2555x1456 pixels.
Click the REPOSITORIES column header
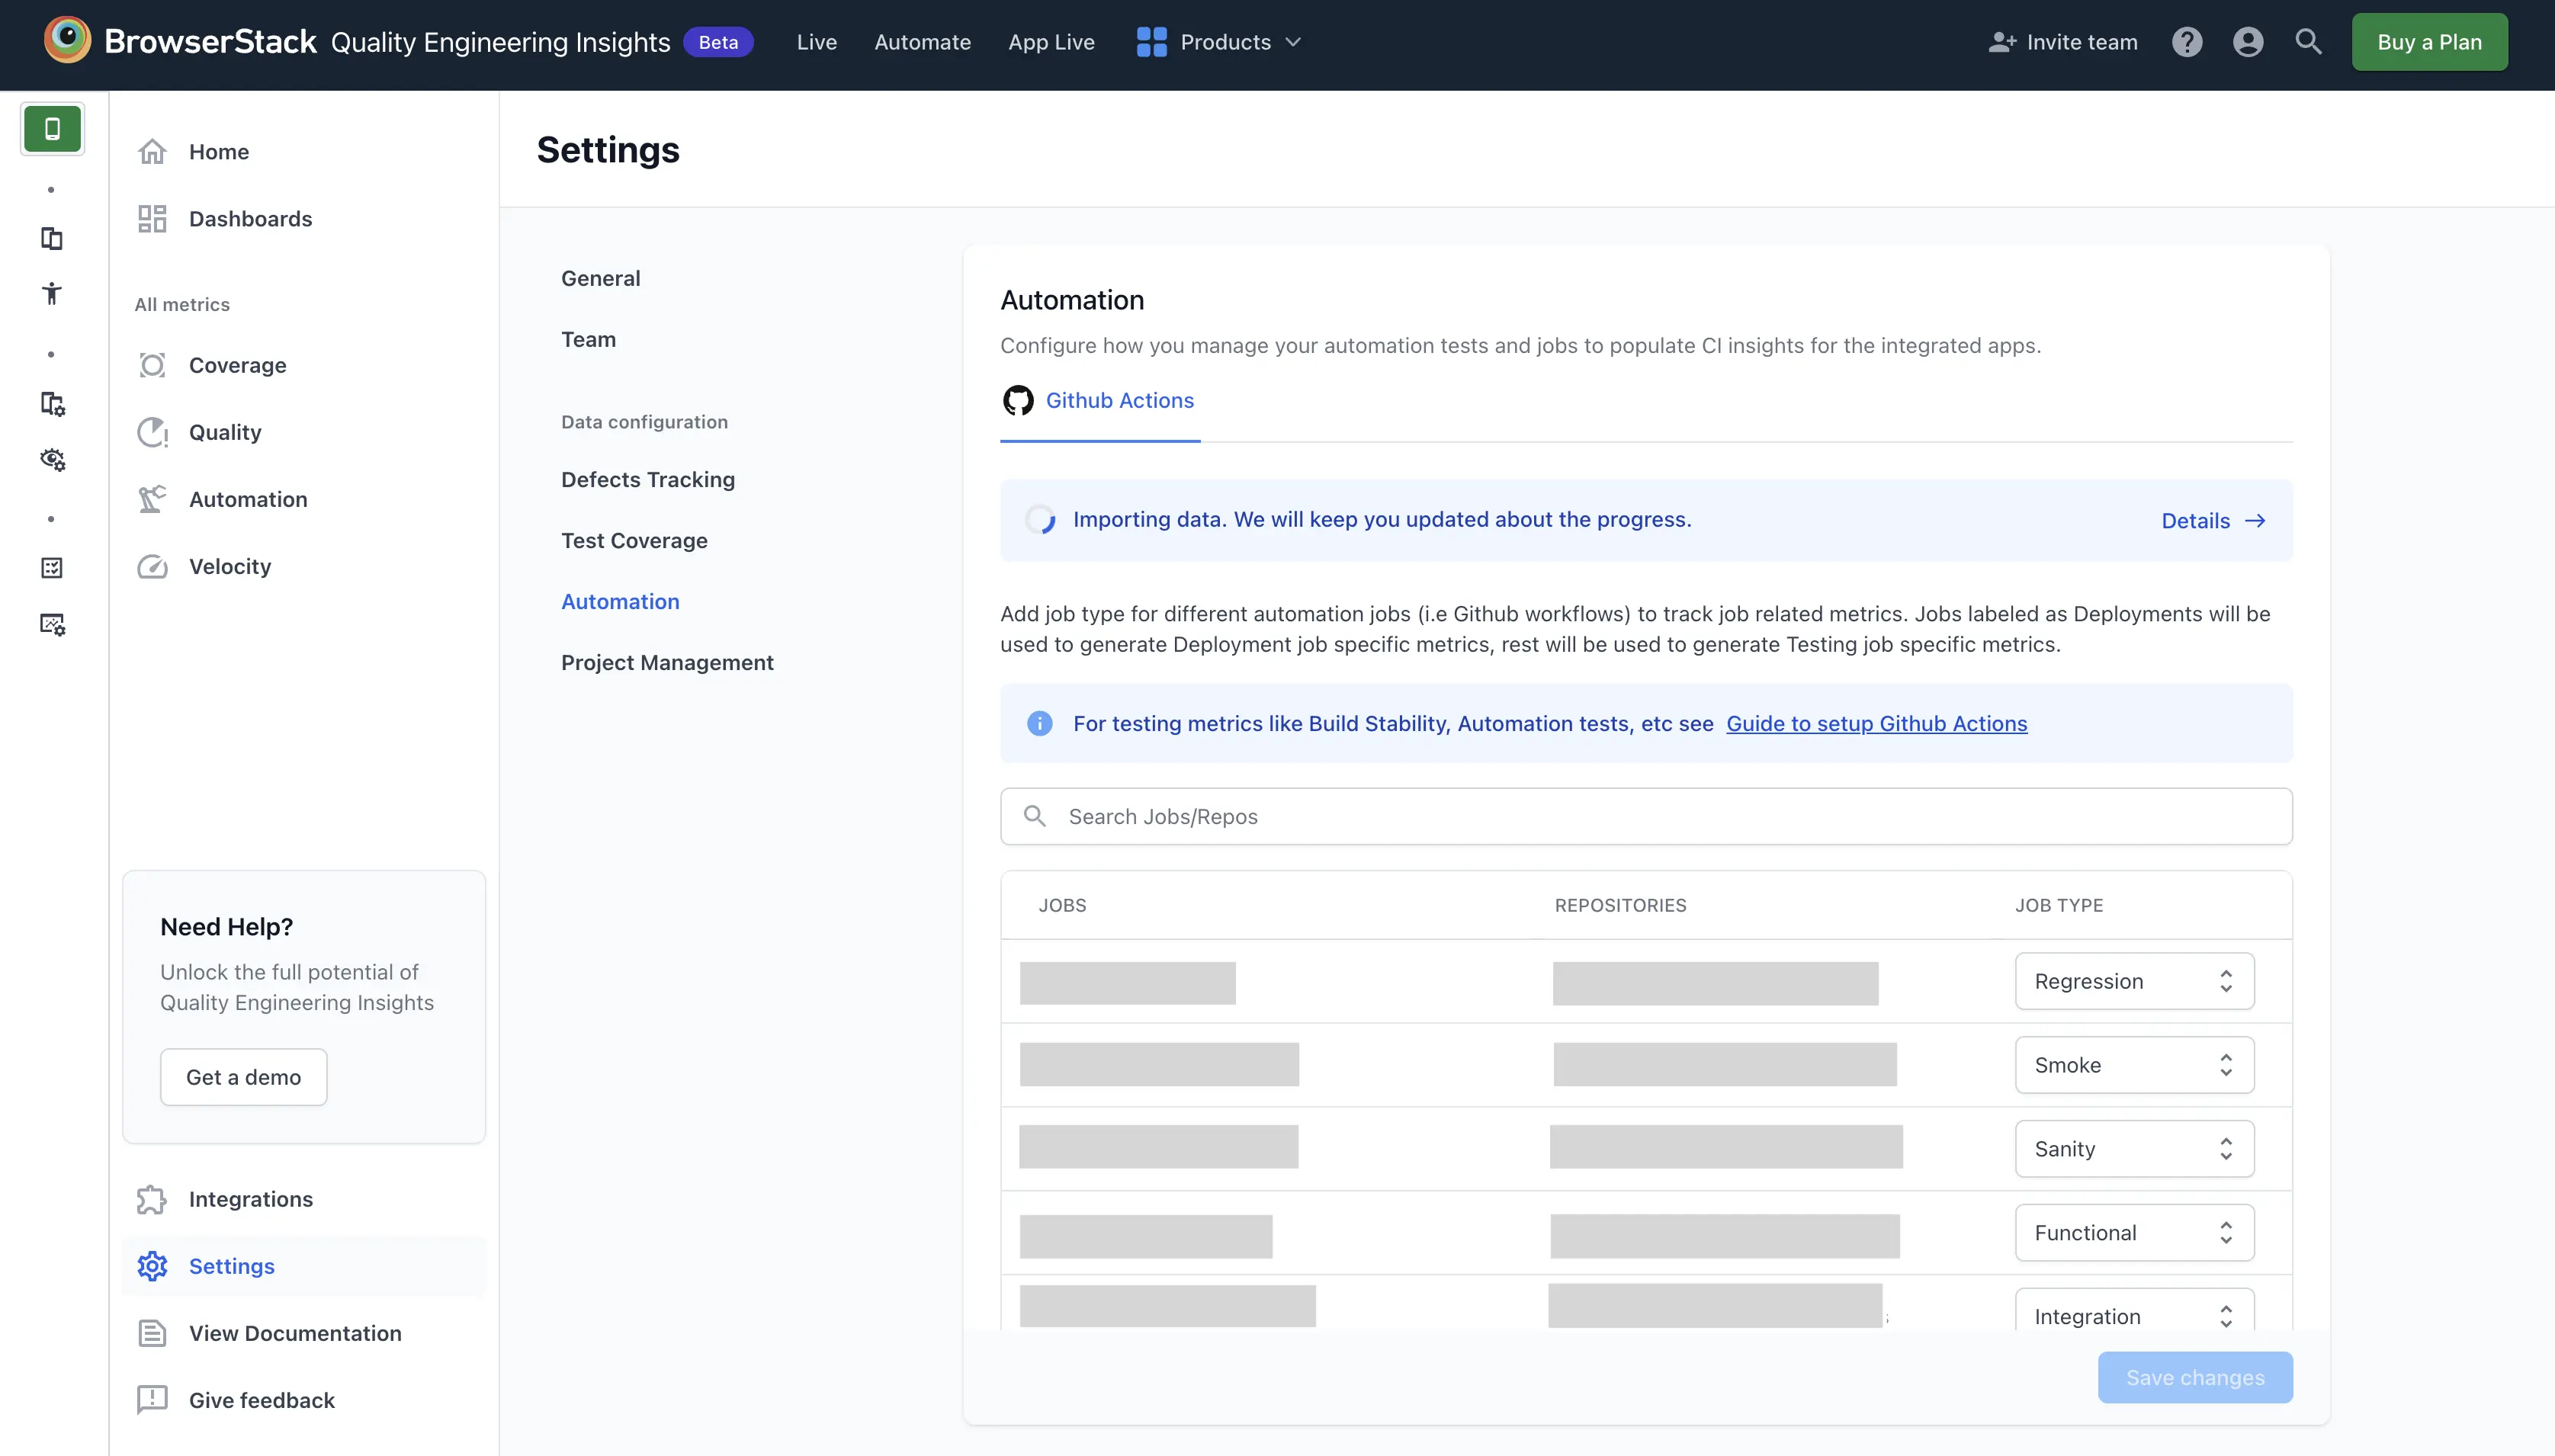[1620, 905]
